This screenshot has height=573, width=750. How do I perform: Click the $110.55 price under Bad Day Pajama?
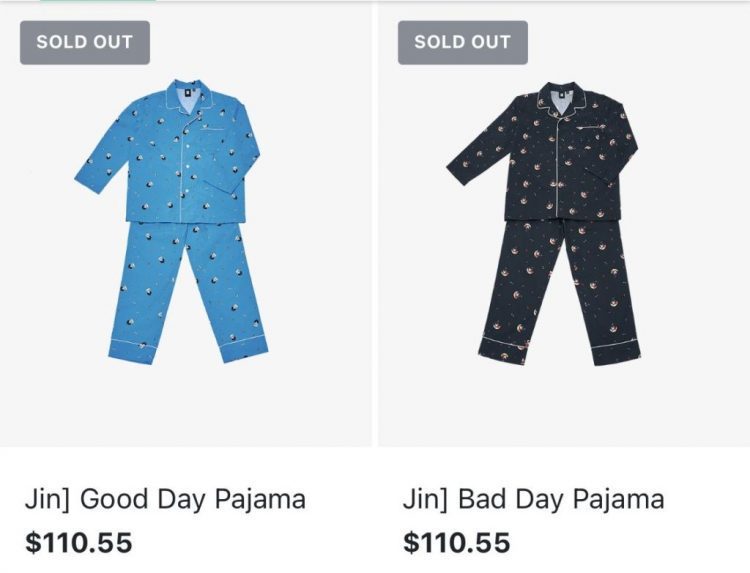point(456,543)
